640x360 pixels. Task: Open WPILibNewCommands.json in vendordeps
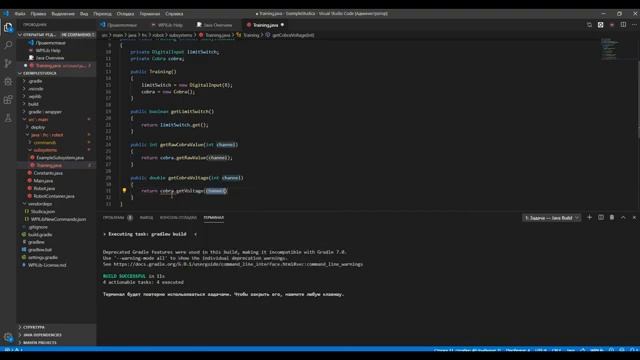tap(58, 219)
